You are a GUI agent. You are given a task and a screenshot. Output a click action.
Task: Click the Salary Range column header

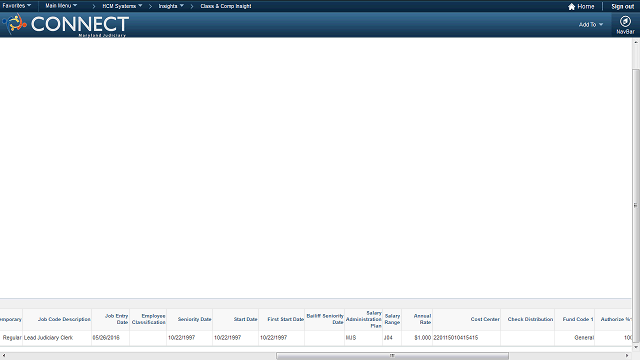pos(392,319)
